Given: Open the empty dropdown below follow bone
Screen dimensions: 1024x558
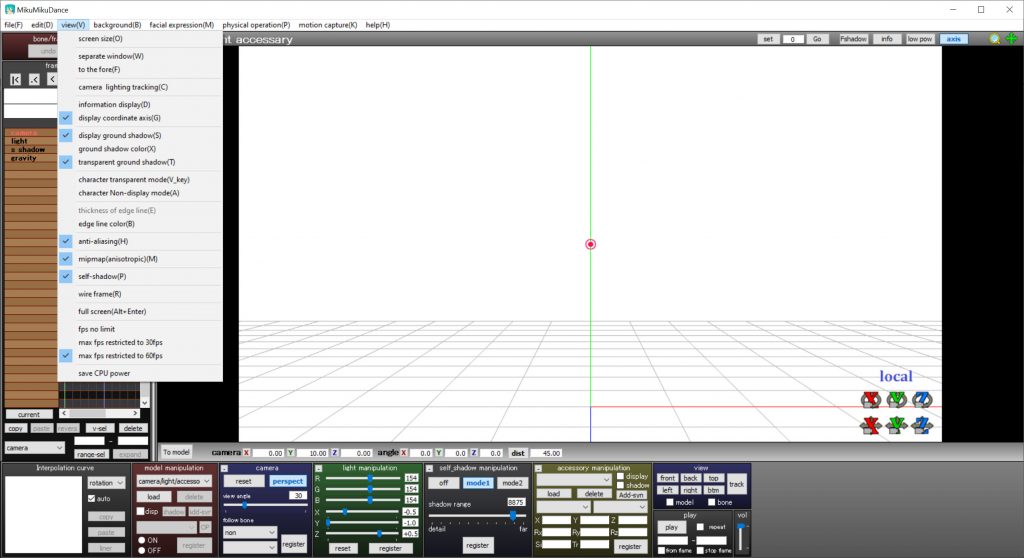Looking at the screenshot, I should coord(249,547).
